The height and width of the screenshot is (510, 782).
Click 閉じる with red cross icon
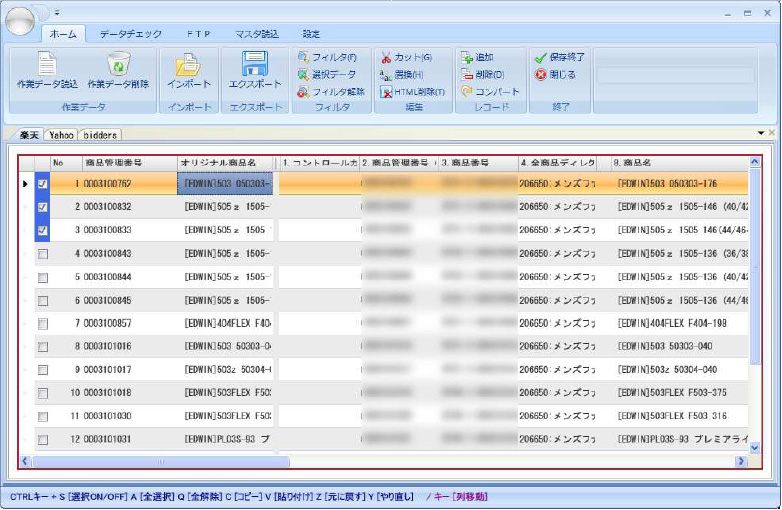556,75
